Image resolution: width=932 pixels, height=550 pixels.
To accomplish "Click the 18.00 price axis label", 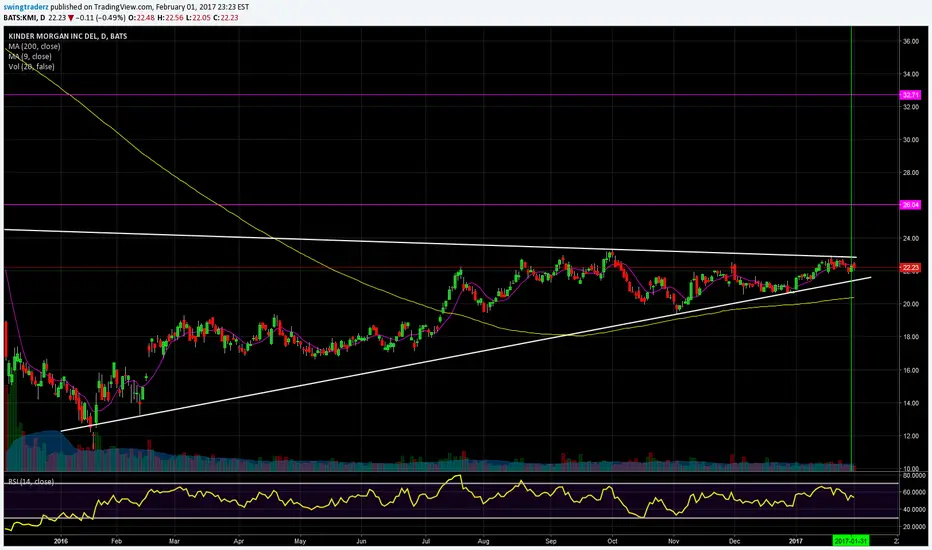I will 911,337.
